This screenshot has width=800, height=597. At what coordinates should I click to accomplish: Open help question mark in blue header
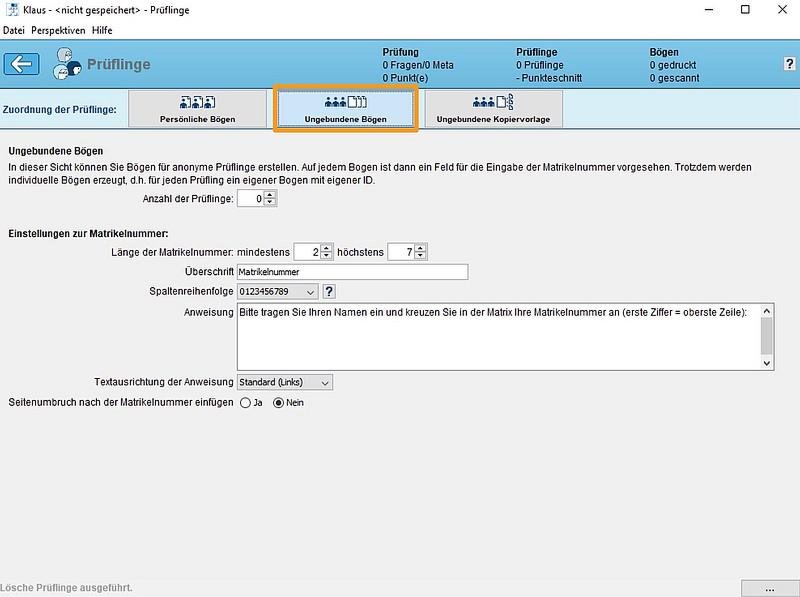(789, 64)
